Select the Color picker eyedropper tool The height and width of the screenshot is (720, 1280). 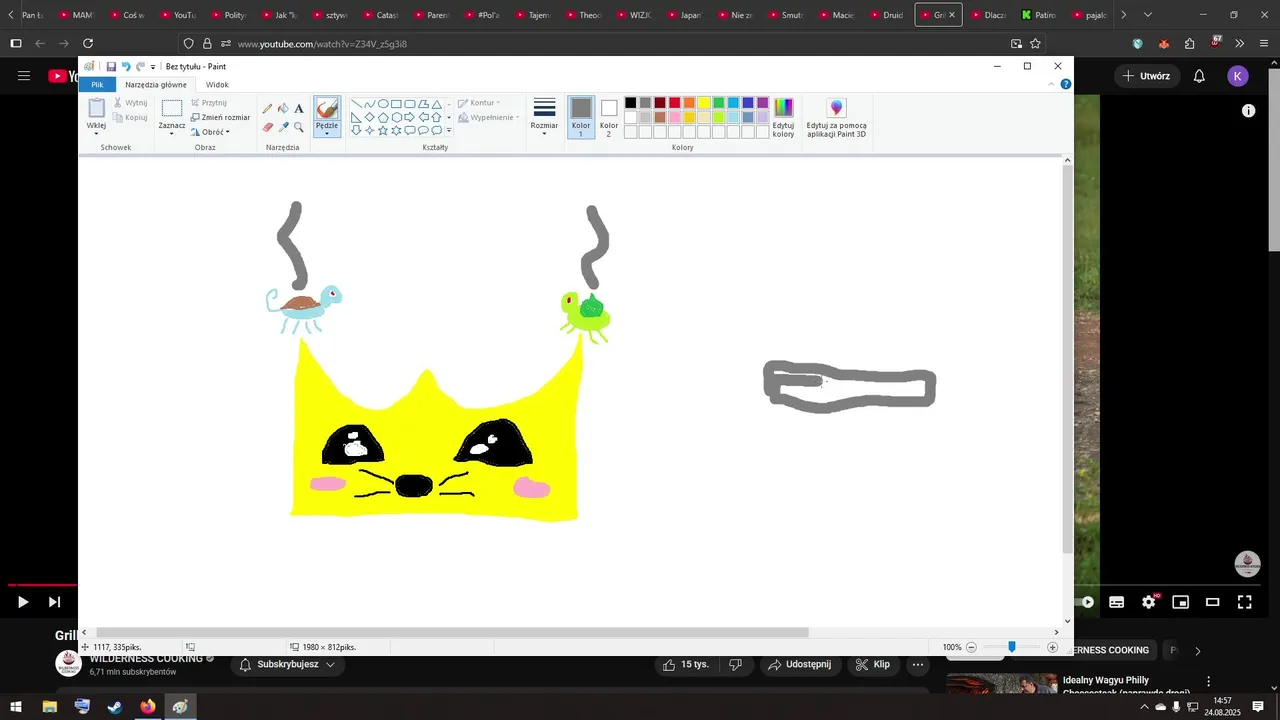pos(283,127)
